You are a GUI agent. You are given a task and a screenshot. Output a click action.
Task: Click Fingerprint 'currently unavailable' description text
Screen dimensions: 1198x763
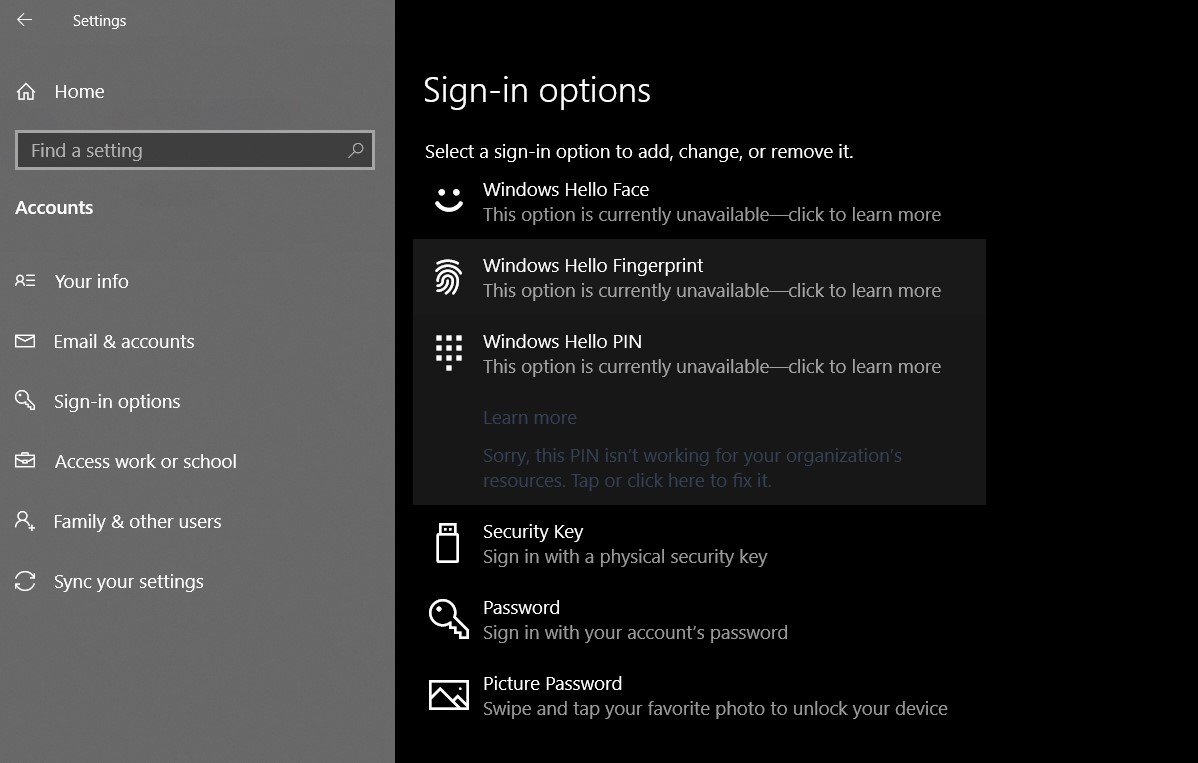point(712,291)
